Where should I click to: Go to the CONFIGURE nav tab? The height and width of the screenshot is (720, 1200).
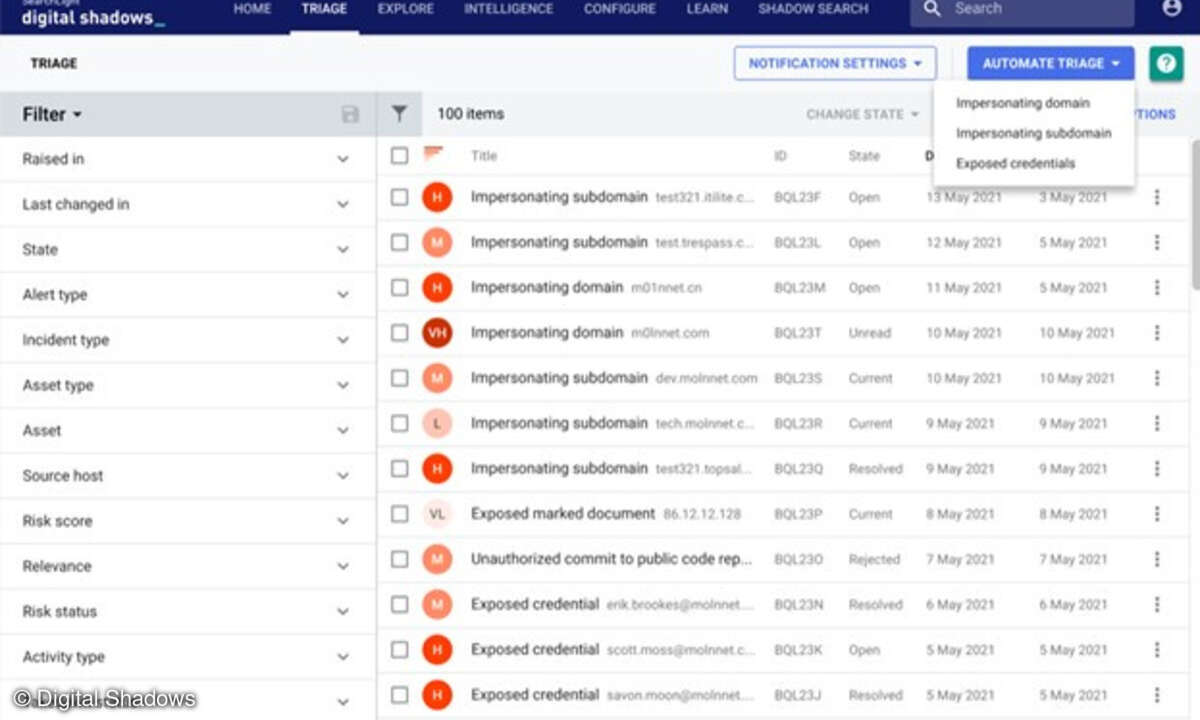tap(620, 9)
